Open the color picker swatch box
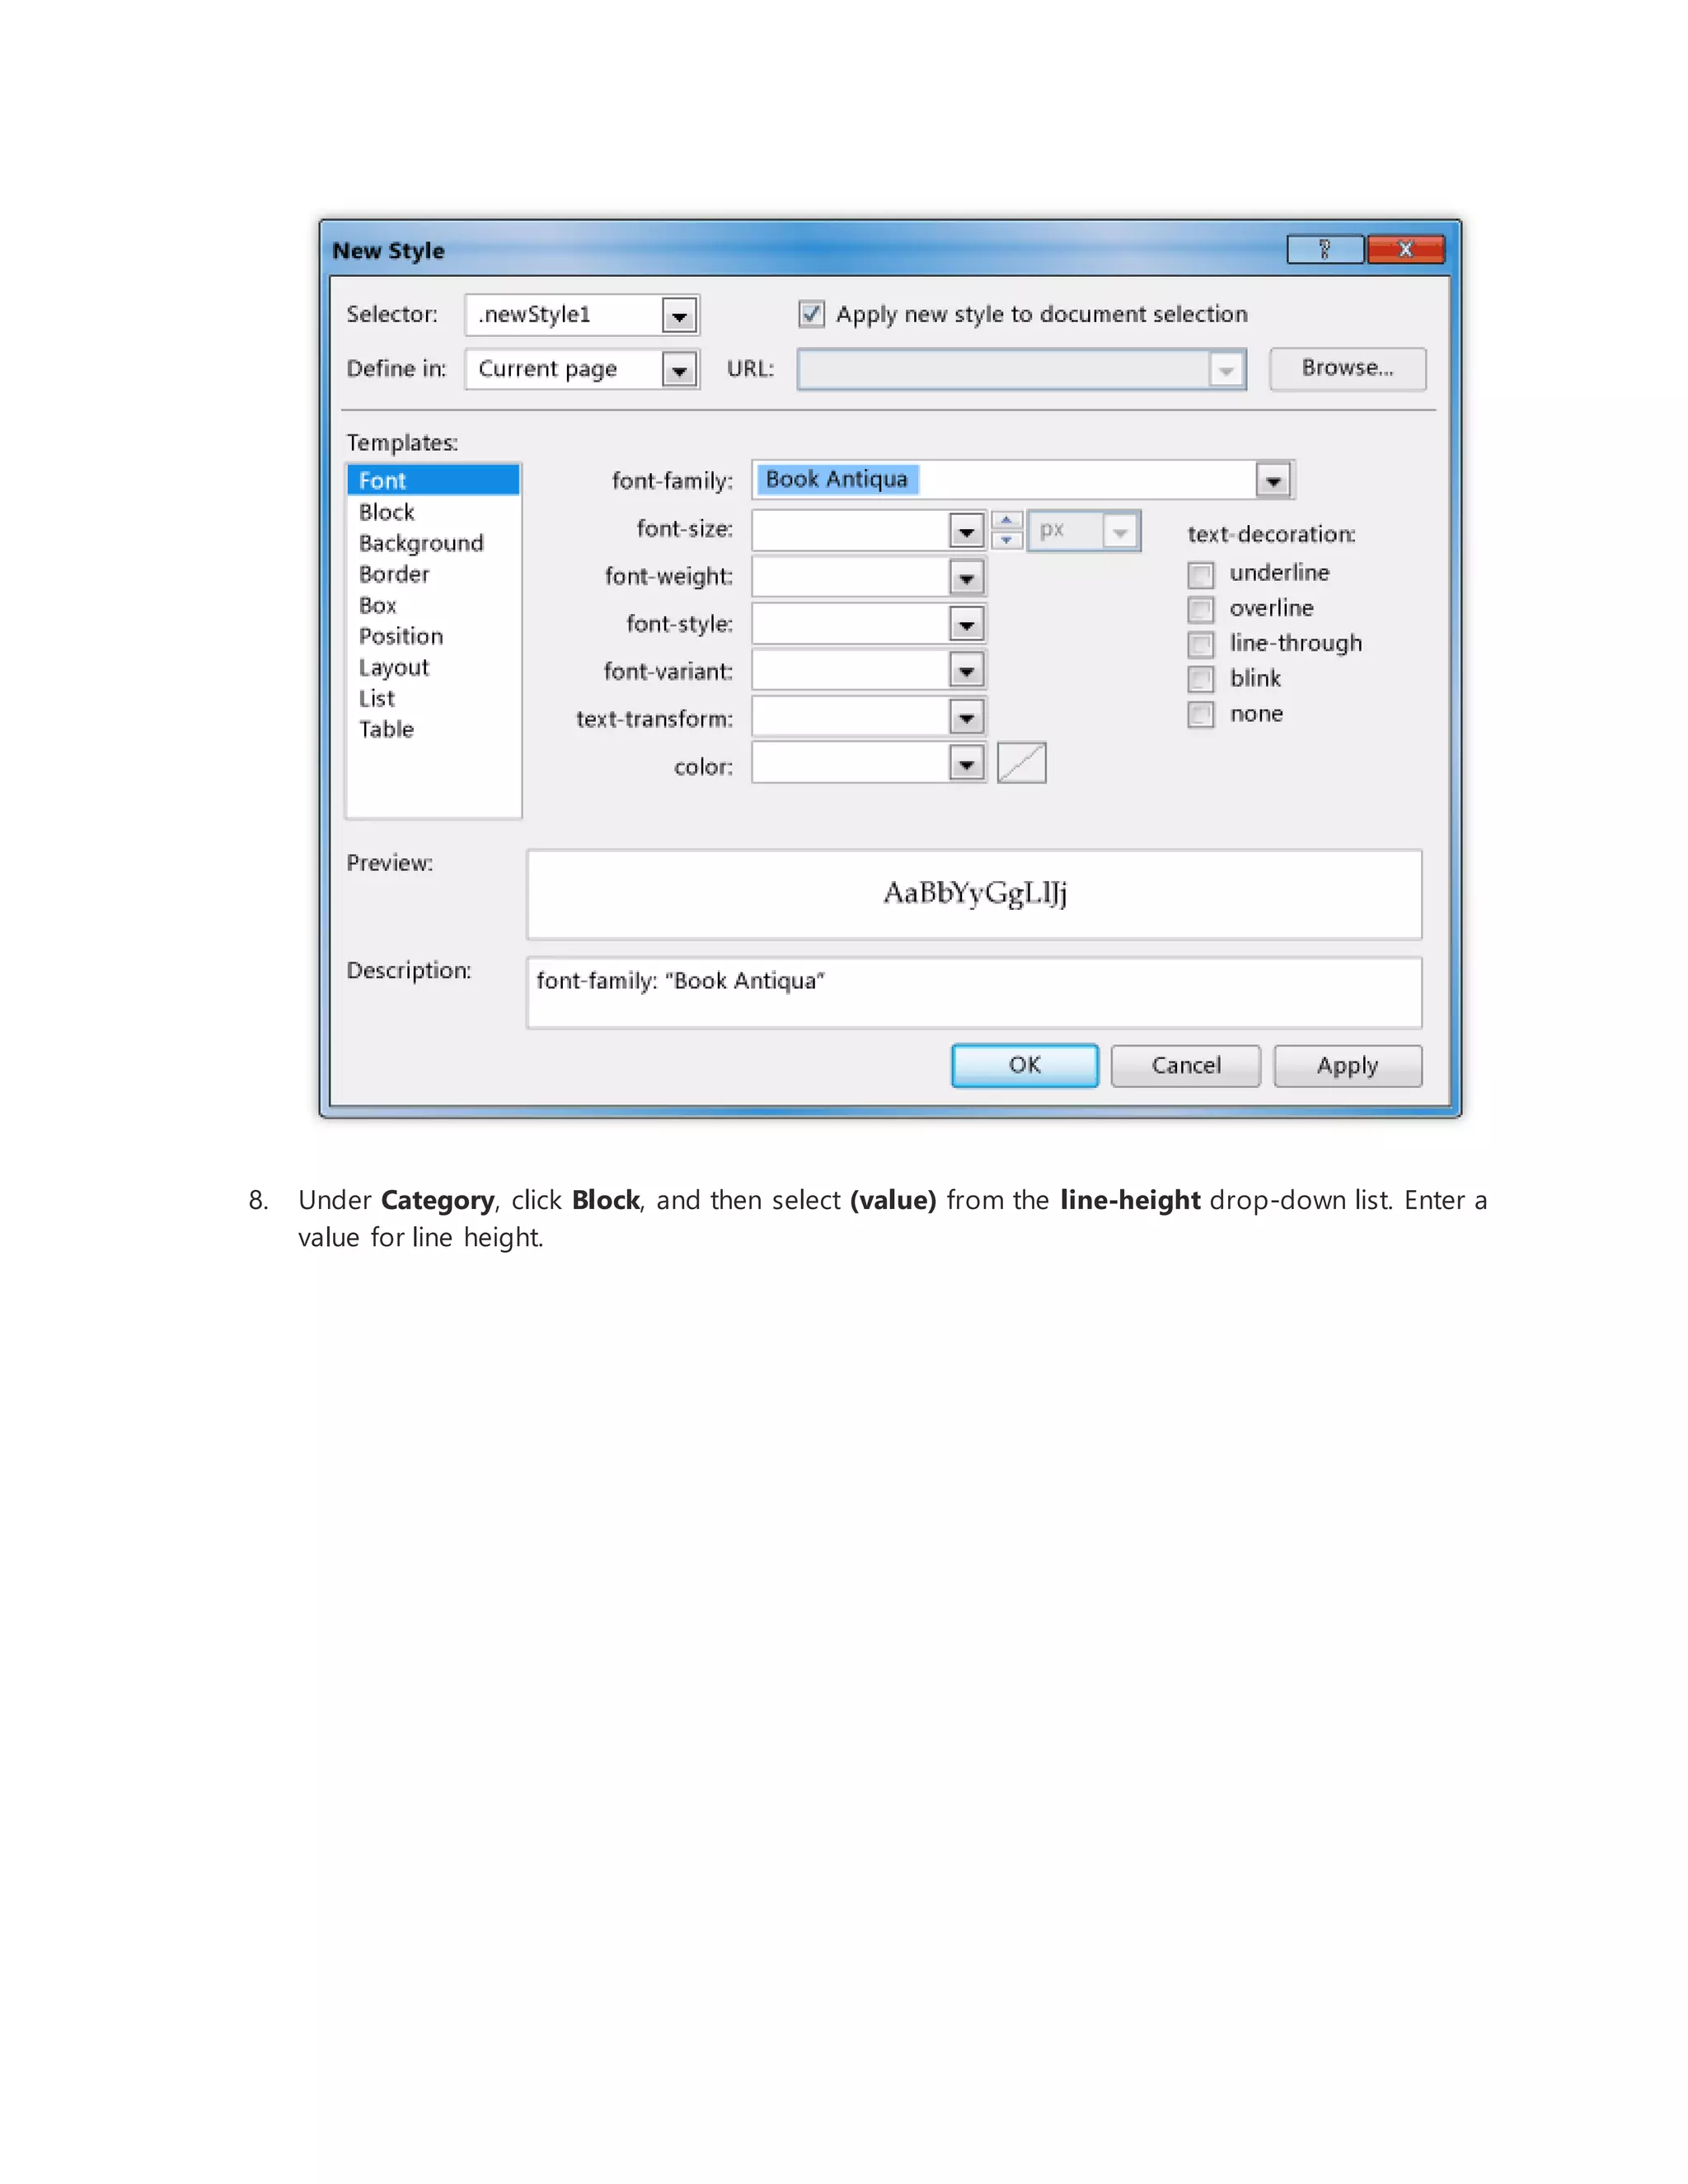Screen dimensions: 1688x2184 (x=1021, y=764)
